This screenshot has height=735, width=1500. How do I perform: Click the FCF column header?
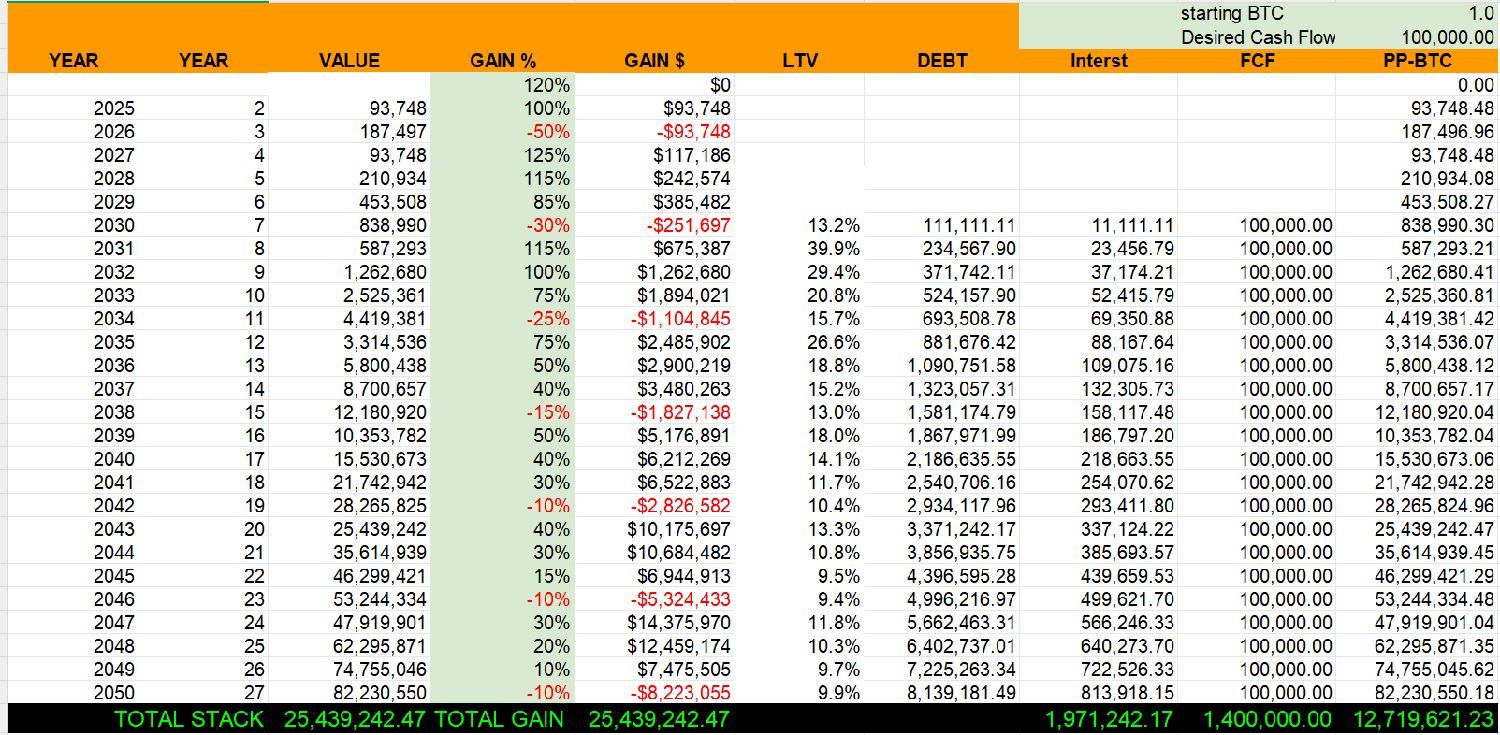[1256, 61]
